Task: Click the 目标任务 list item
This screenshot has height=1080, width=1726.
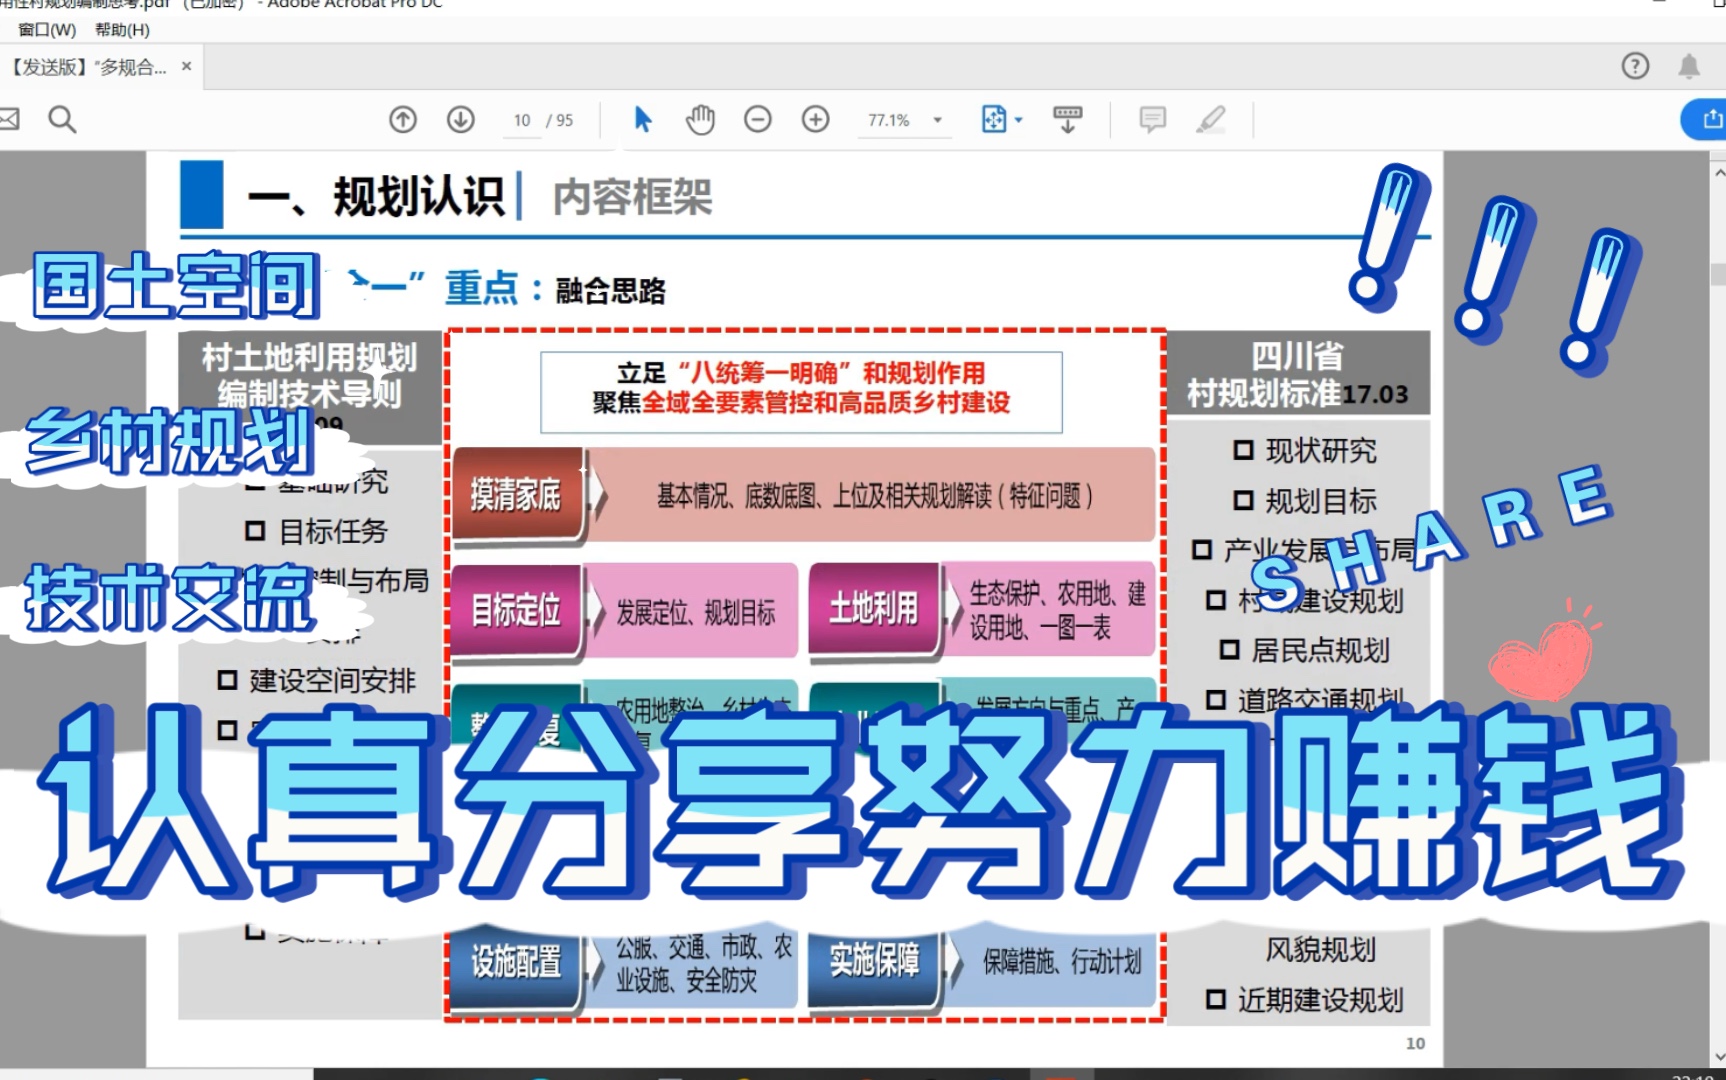Action: (x=316, y=531)
